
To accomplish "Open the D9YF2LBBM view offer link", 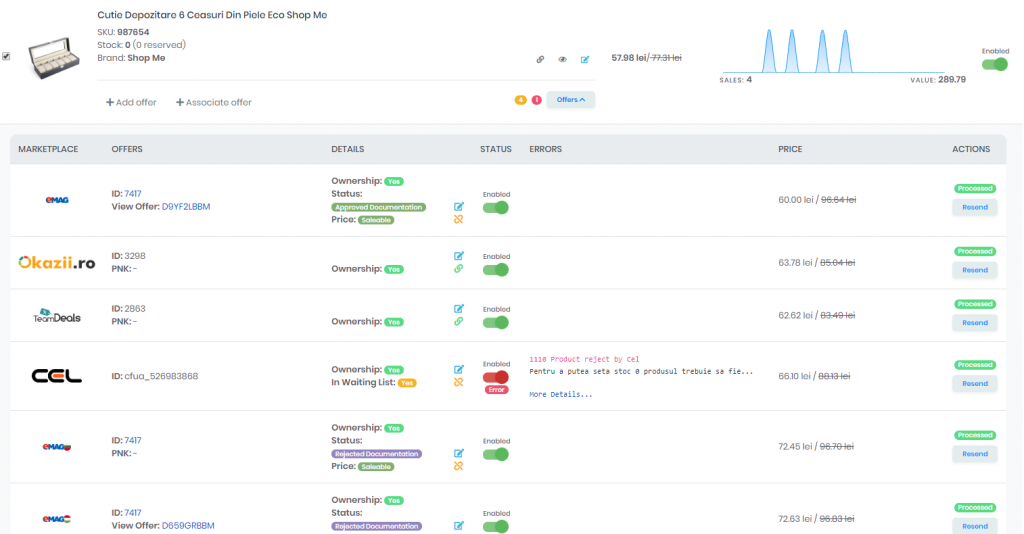I will pos(186,206).
